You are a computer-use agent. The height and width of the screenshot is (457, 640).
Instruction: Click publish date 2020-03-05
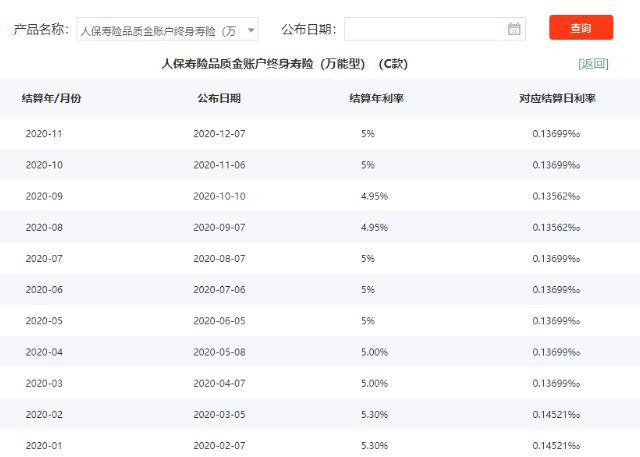pos(219,415)
